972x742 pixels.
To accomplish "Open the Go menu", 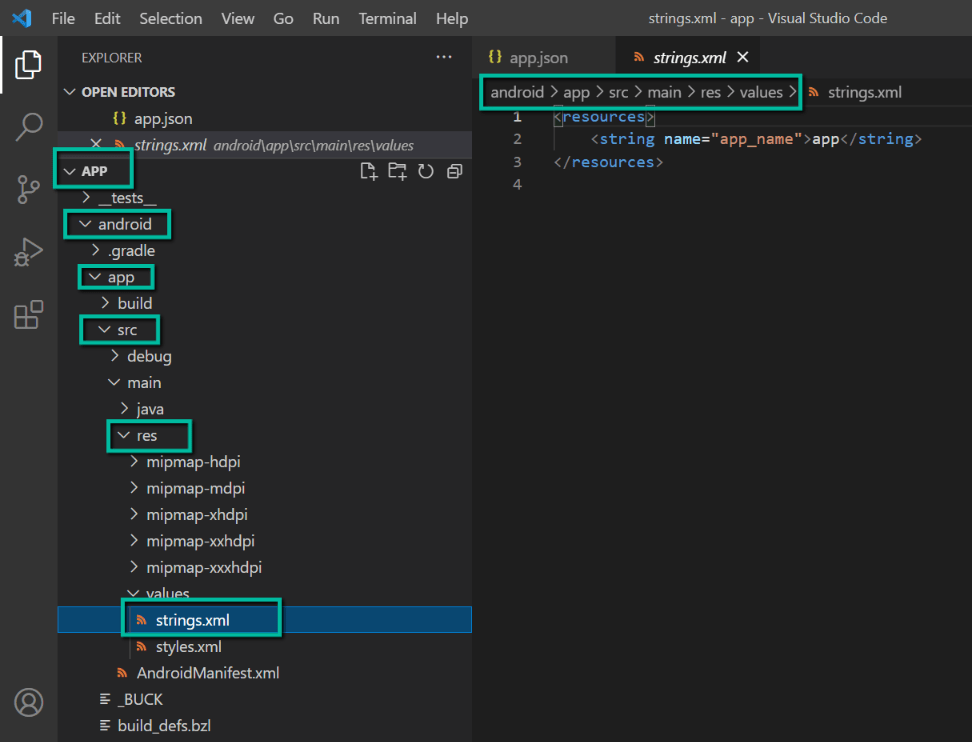I will tap(283, 19).
